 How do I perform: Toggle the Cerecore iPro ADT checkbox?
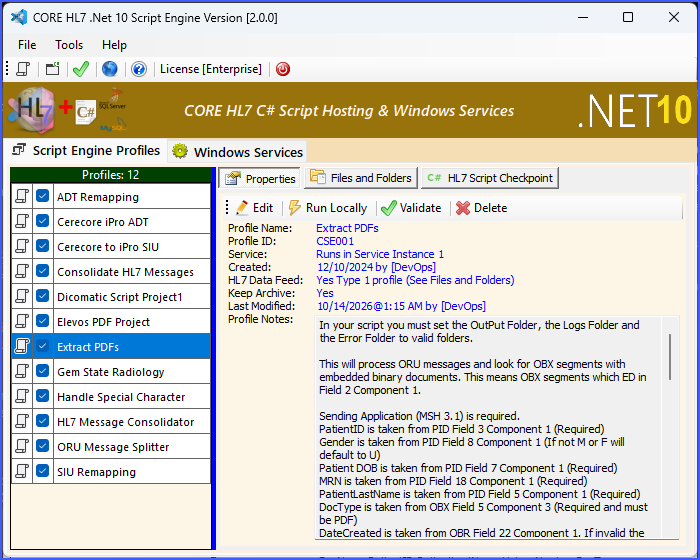[x=43, y=221]
